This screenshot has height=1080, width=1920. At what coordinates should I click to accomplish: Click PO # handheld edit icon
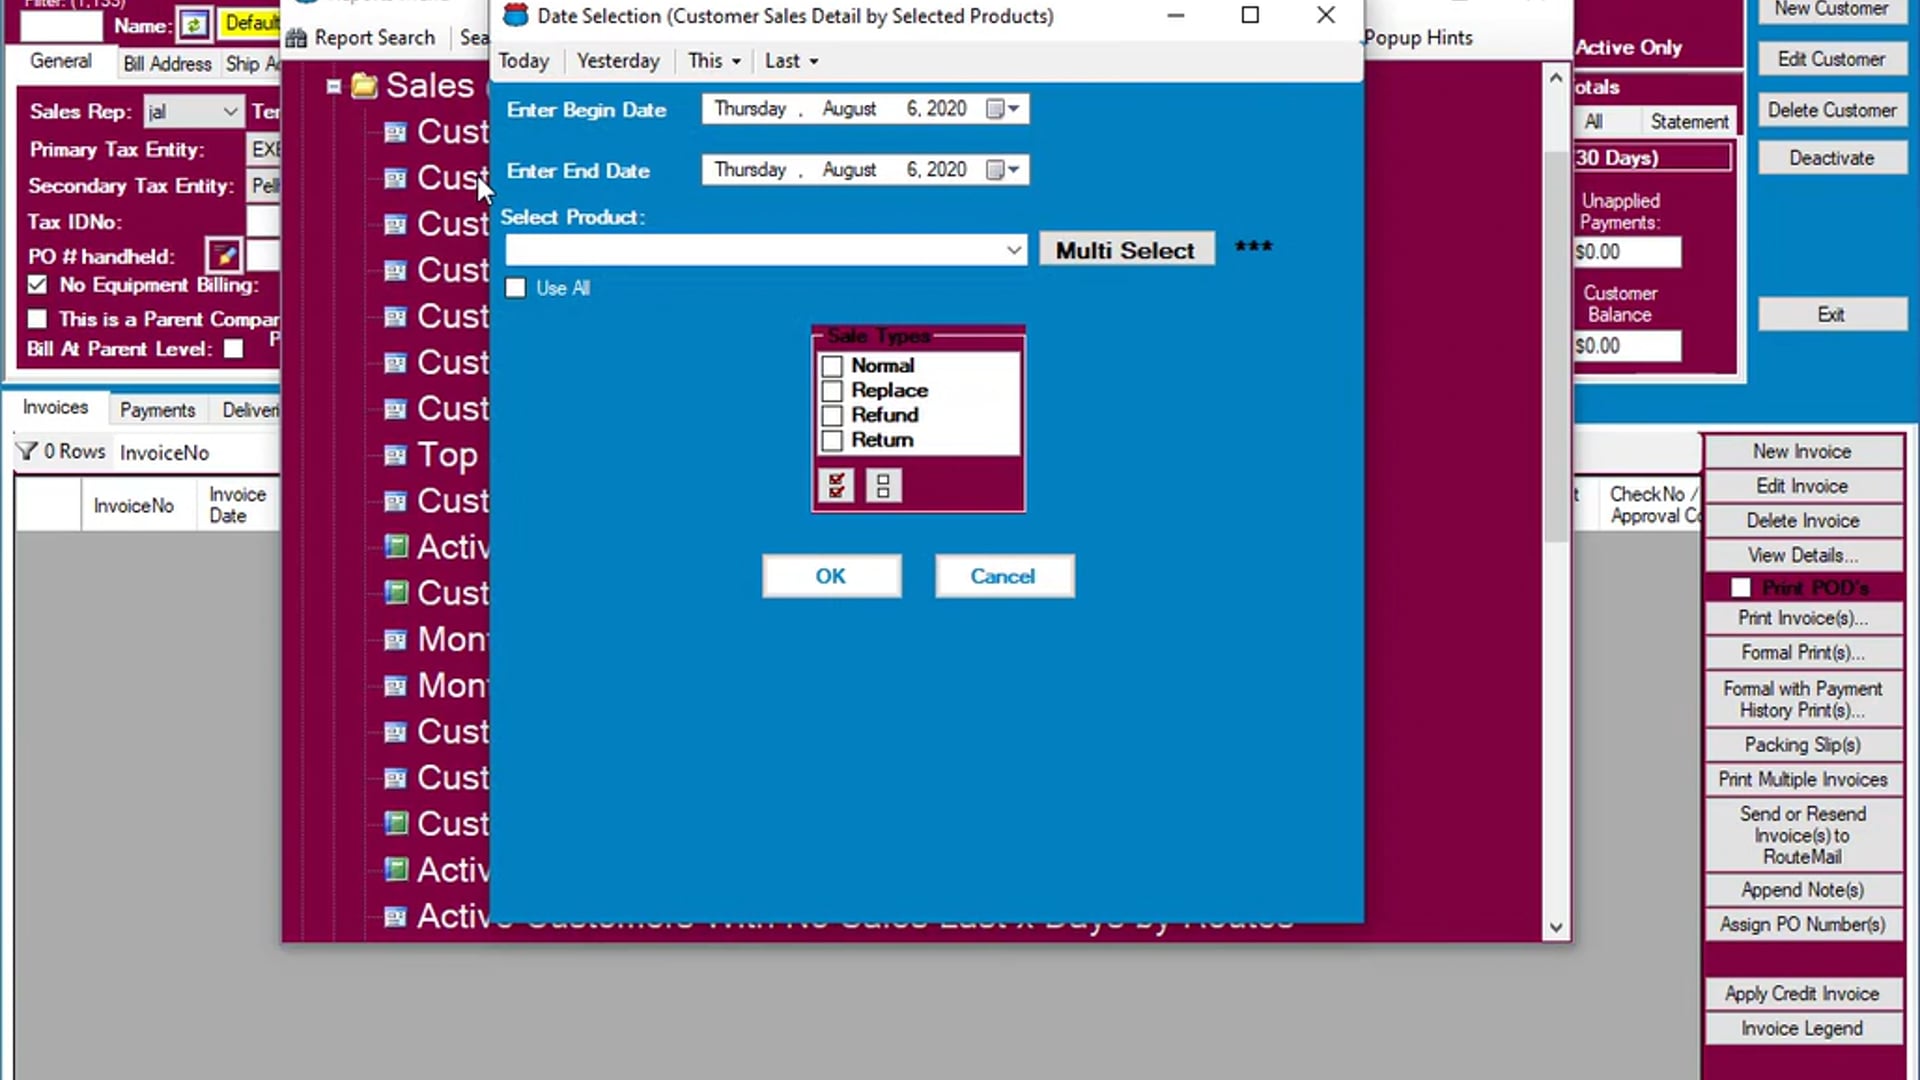pos(224,256)
